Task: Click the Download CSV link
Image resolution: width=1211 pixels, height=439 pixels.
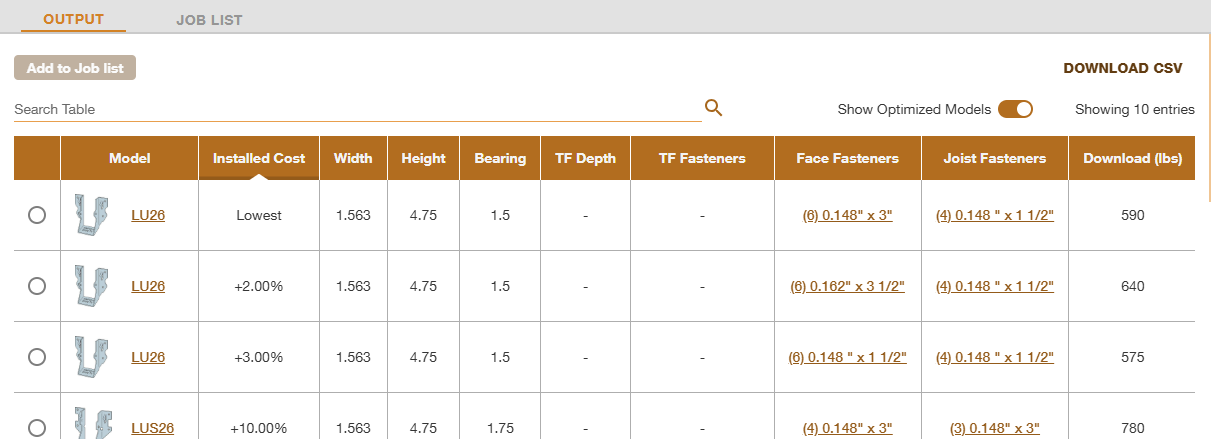Action: pos(1122,68)
